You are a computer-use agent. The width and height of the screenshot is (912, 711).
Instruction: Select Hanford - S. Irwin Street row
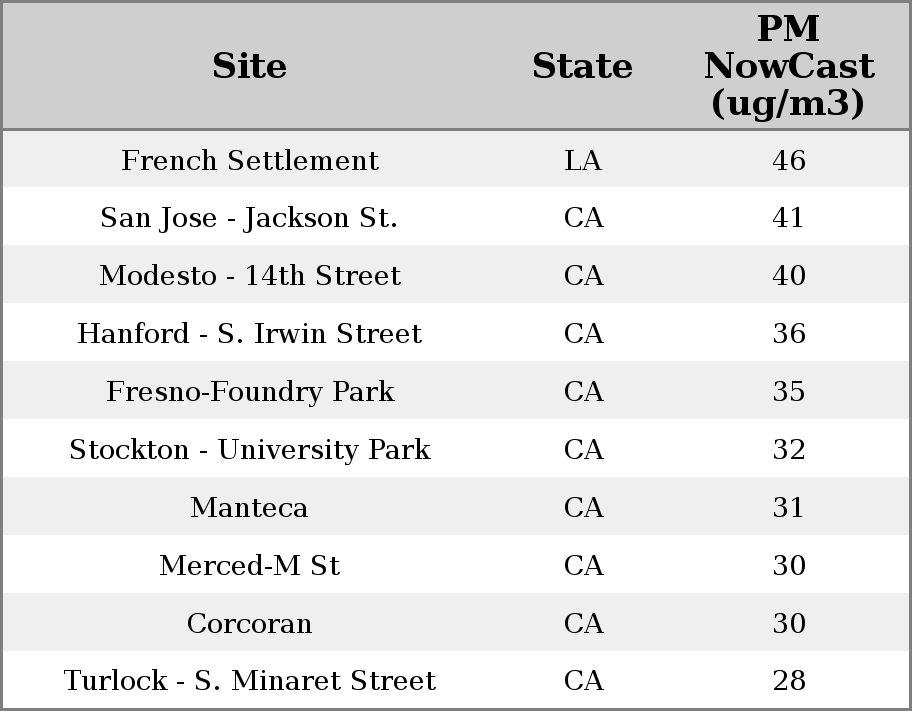coord(250,334)
